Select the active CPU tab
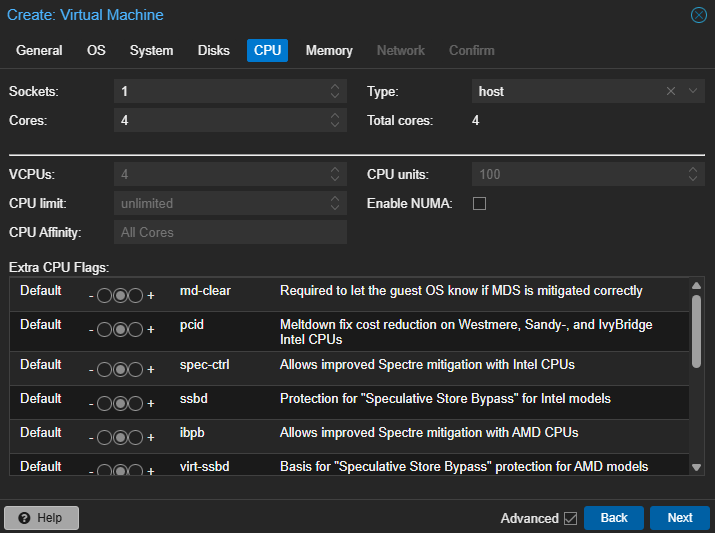The height and width of the screenshot is (533, 715). 267,51
